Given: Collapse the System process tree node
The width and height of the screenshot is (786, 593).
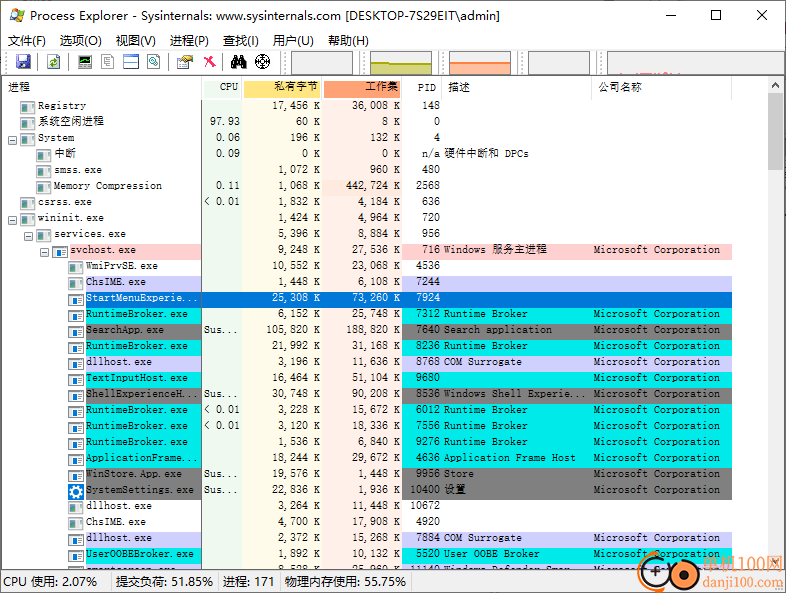Looking at the screenshot, I should 13,140.
